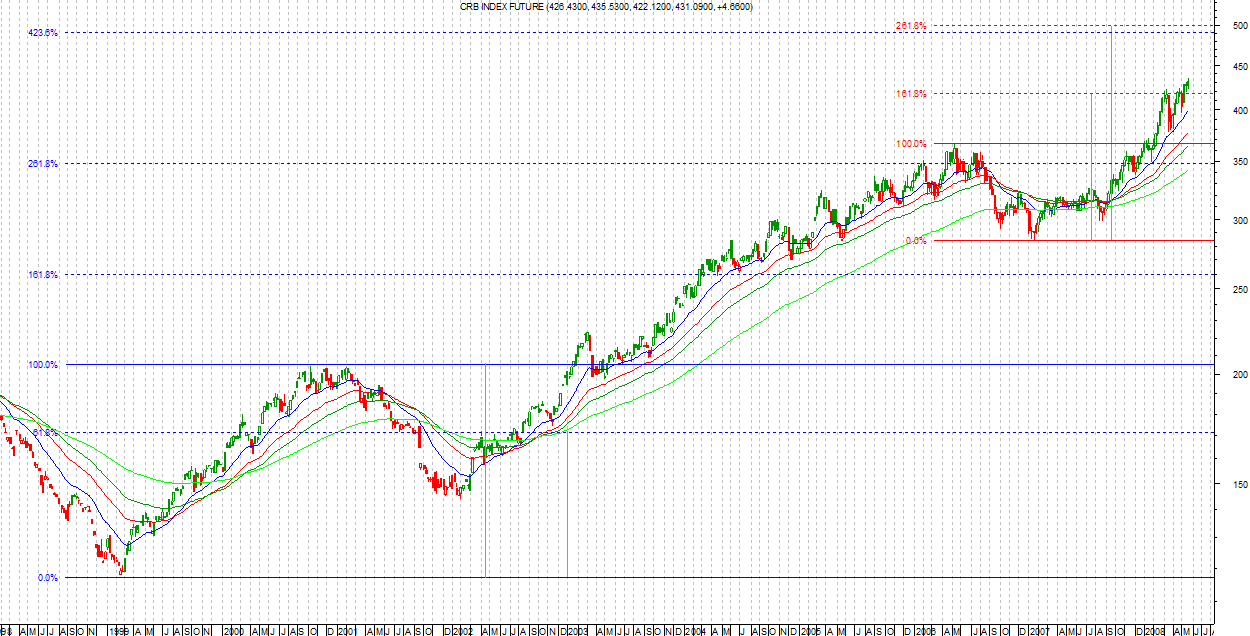The height and width of the screenshot is (636, 1250).
Task: Click the red 161.8% extension label
Action: [911, 93]
